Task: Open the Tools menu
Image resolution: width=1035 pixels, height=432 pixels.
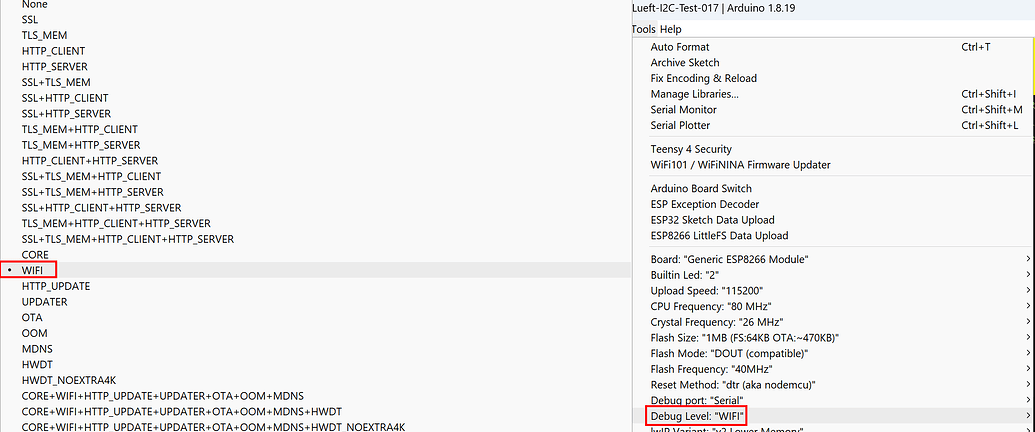Action: point(644,29)
